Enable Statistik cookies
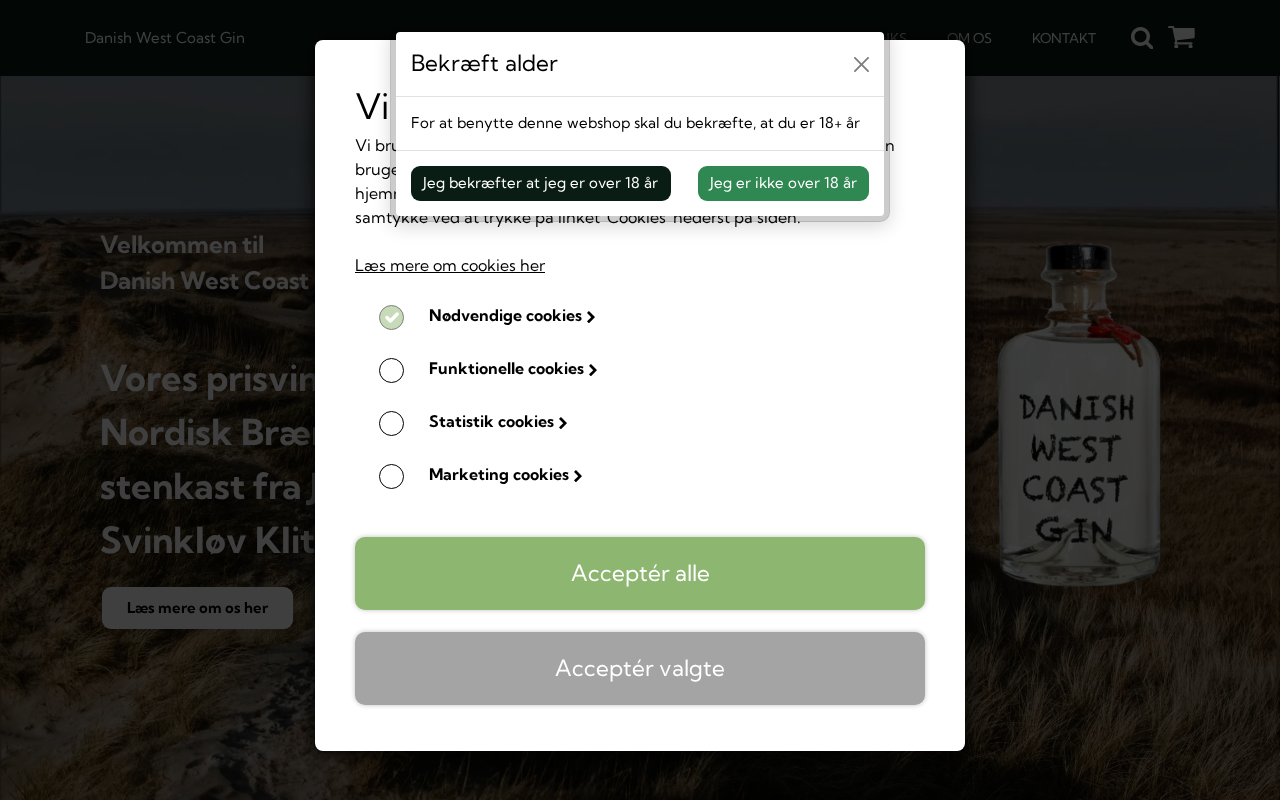Screen dimensions: 1280x800 [x=391, y=423]
